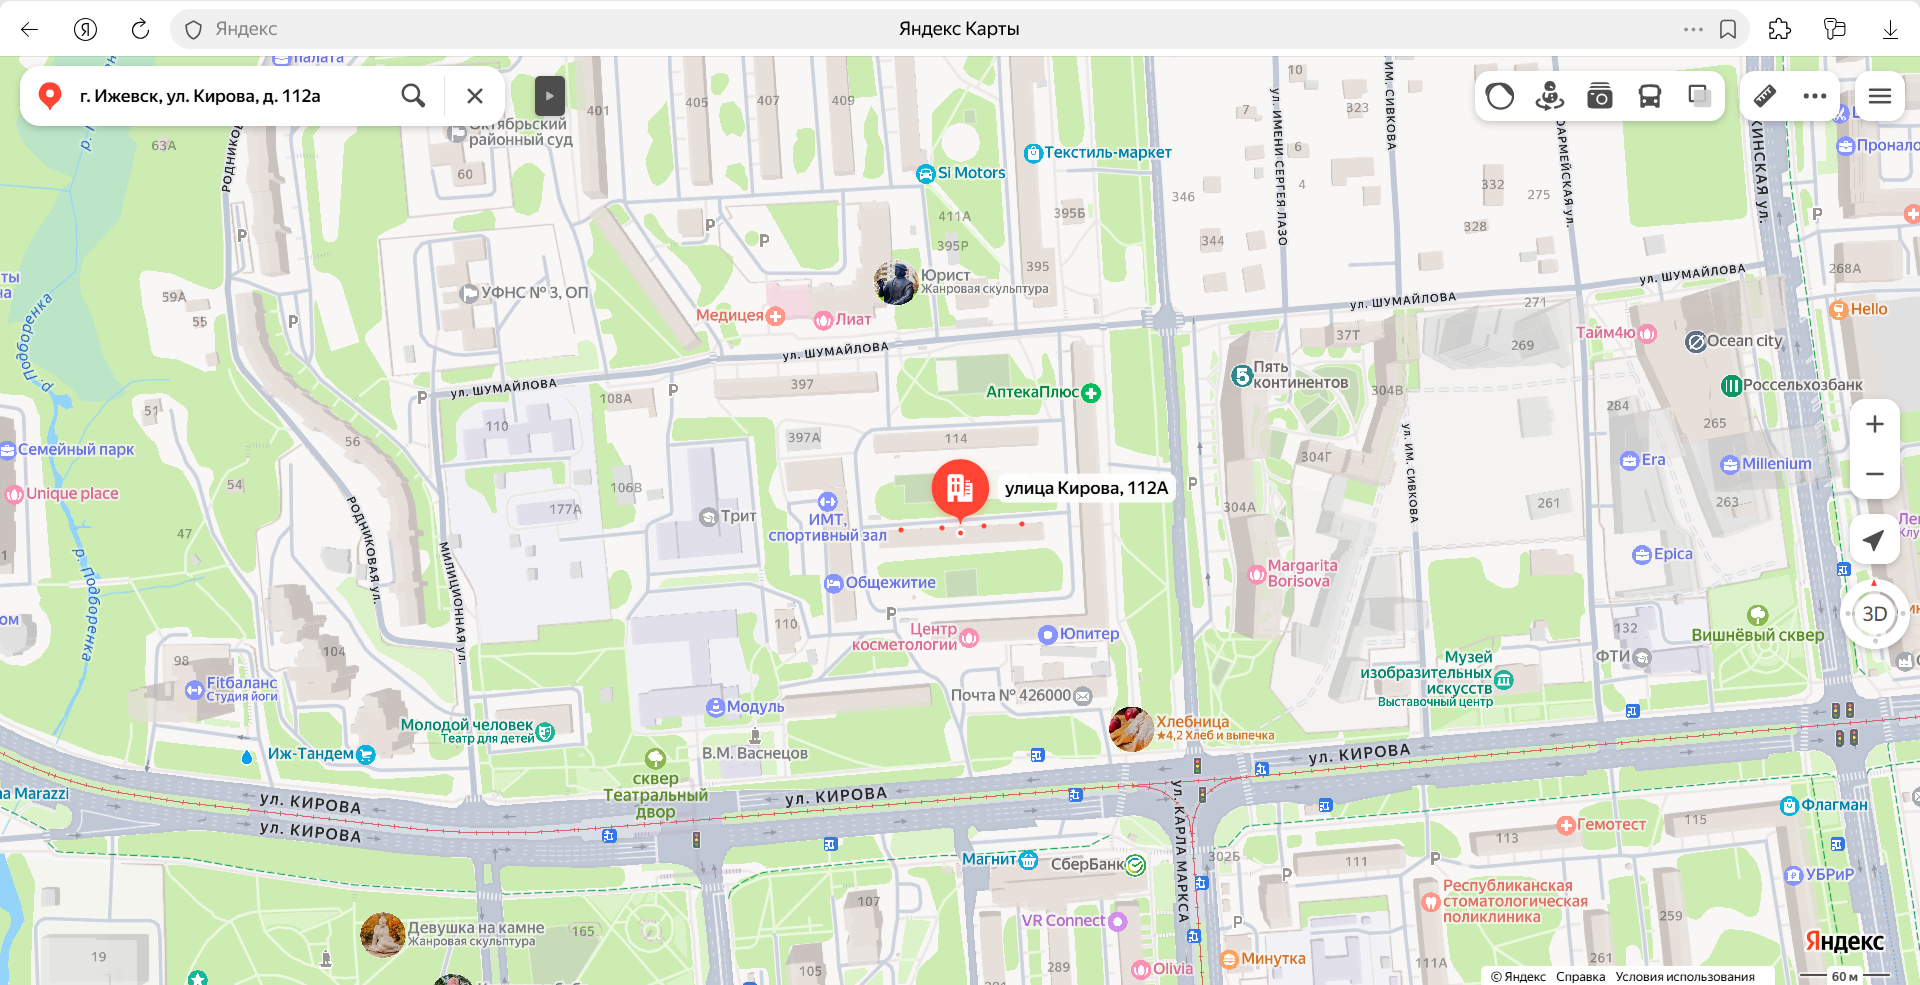Open the Лиат place marker

click(823, 320)
